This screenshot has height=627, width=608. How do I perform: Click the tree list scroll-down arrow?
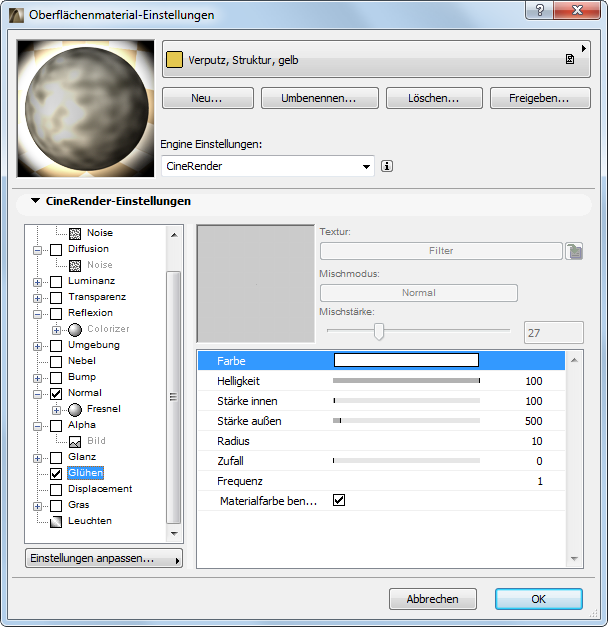(174, 533)
